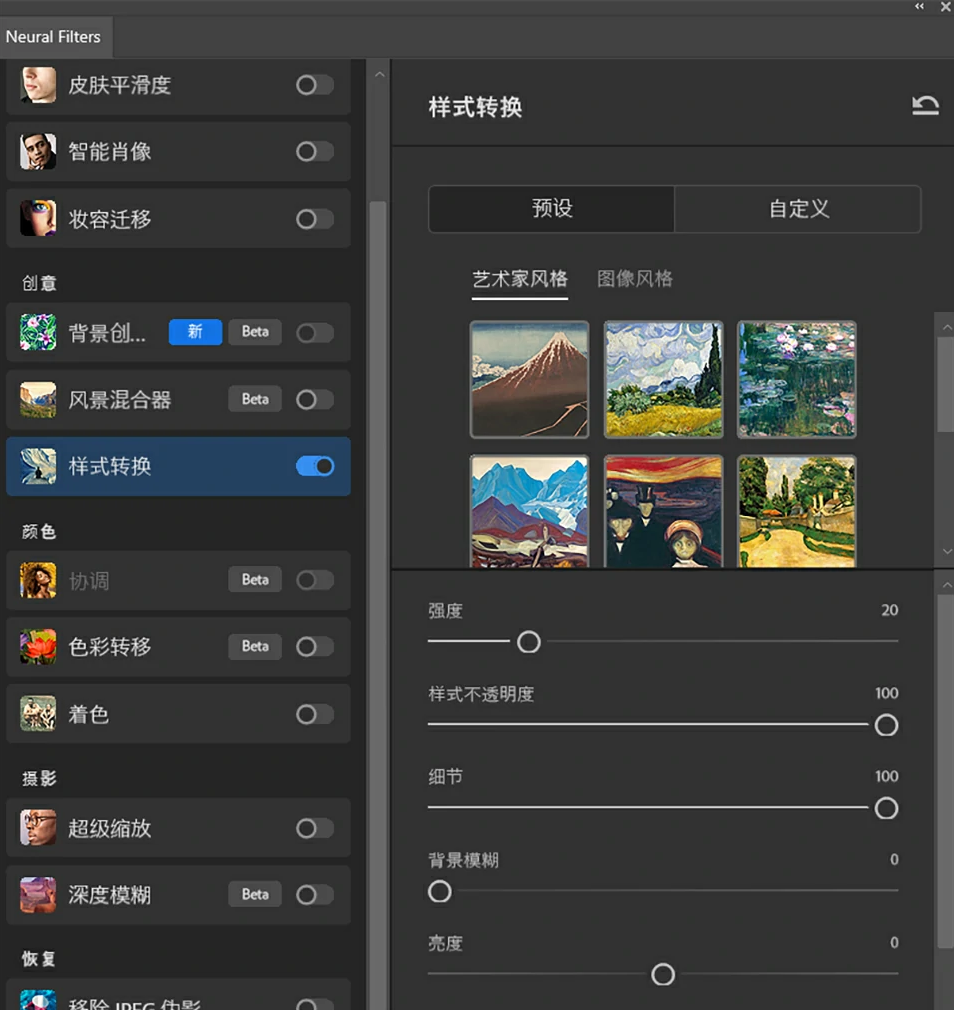This screenshot has width=954, height=1010.
Task: Choose the Monet water lilies style
Action: pos(797,379)
